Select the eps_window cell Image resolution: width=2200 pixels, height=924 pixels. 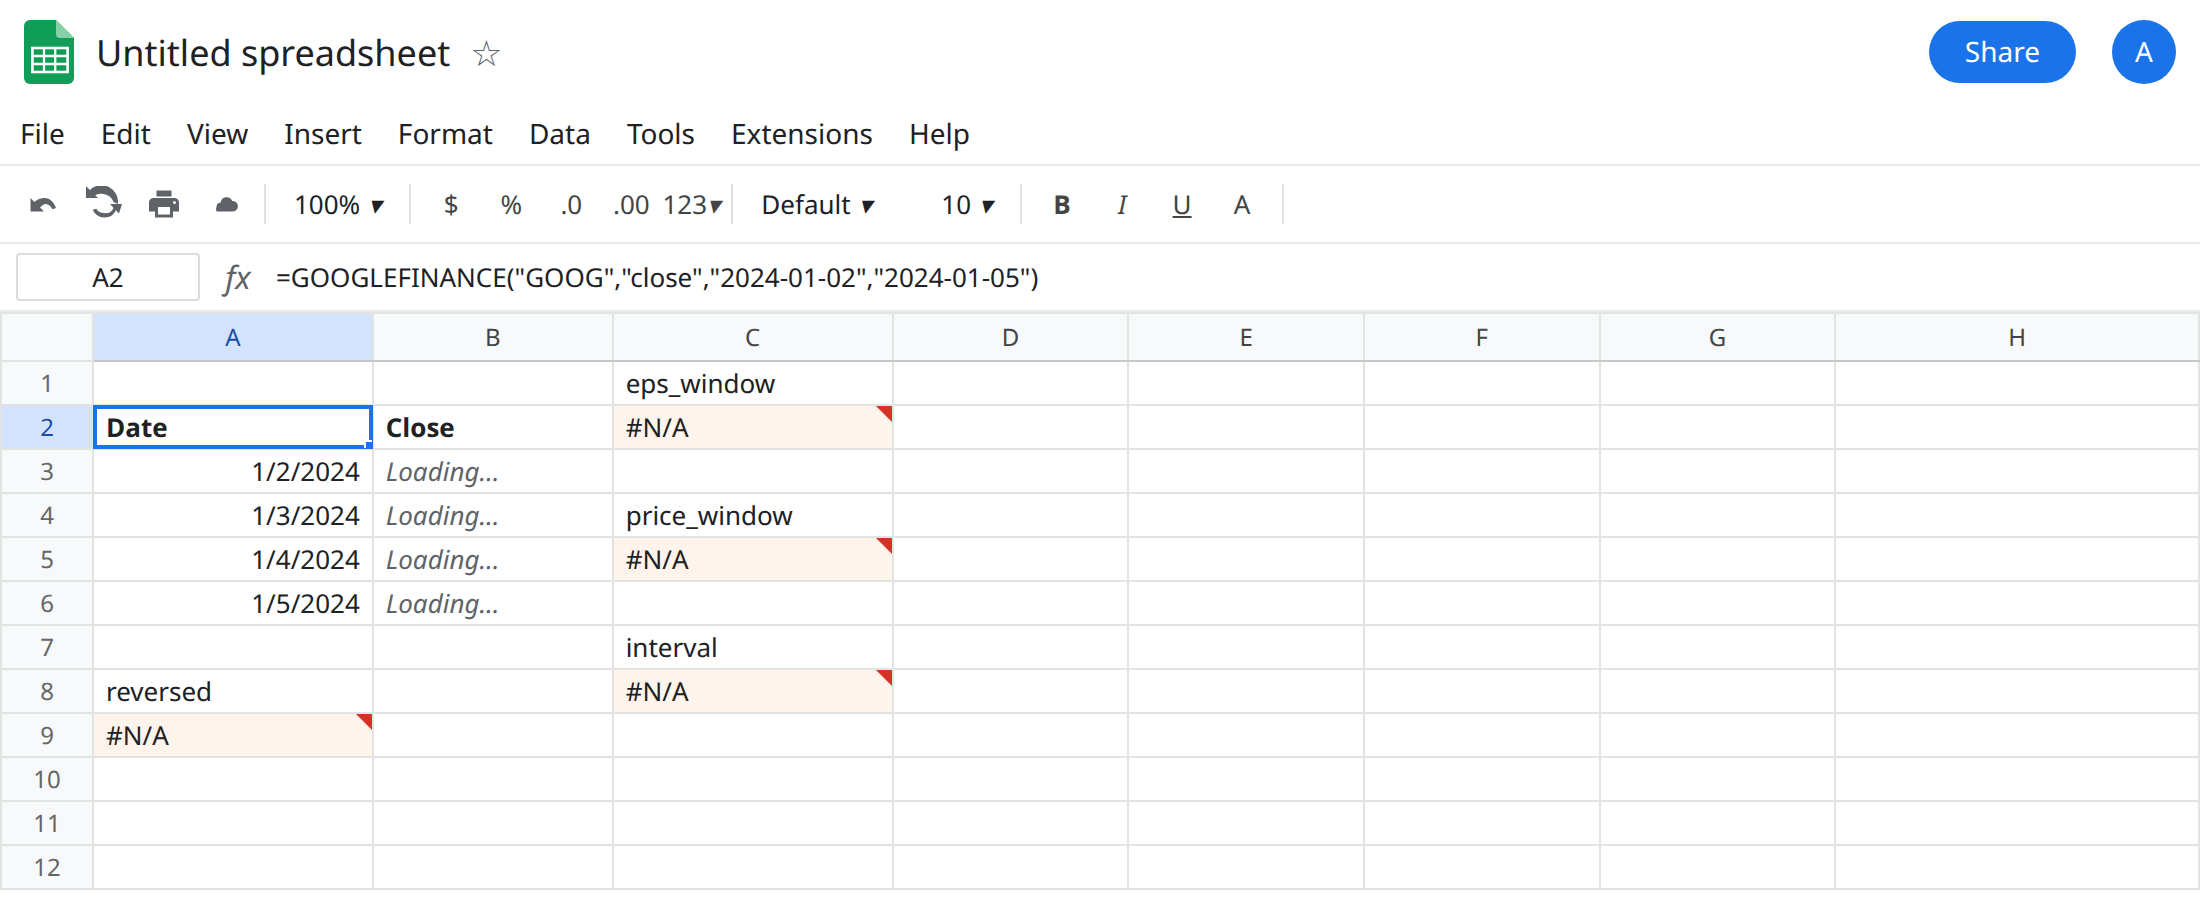point(753,384)
